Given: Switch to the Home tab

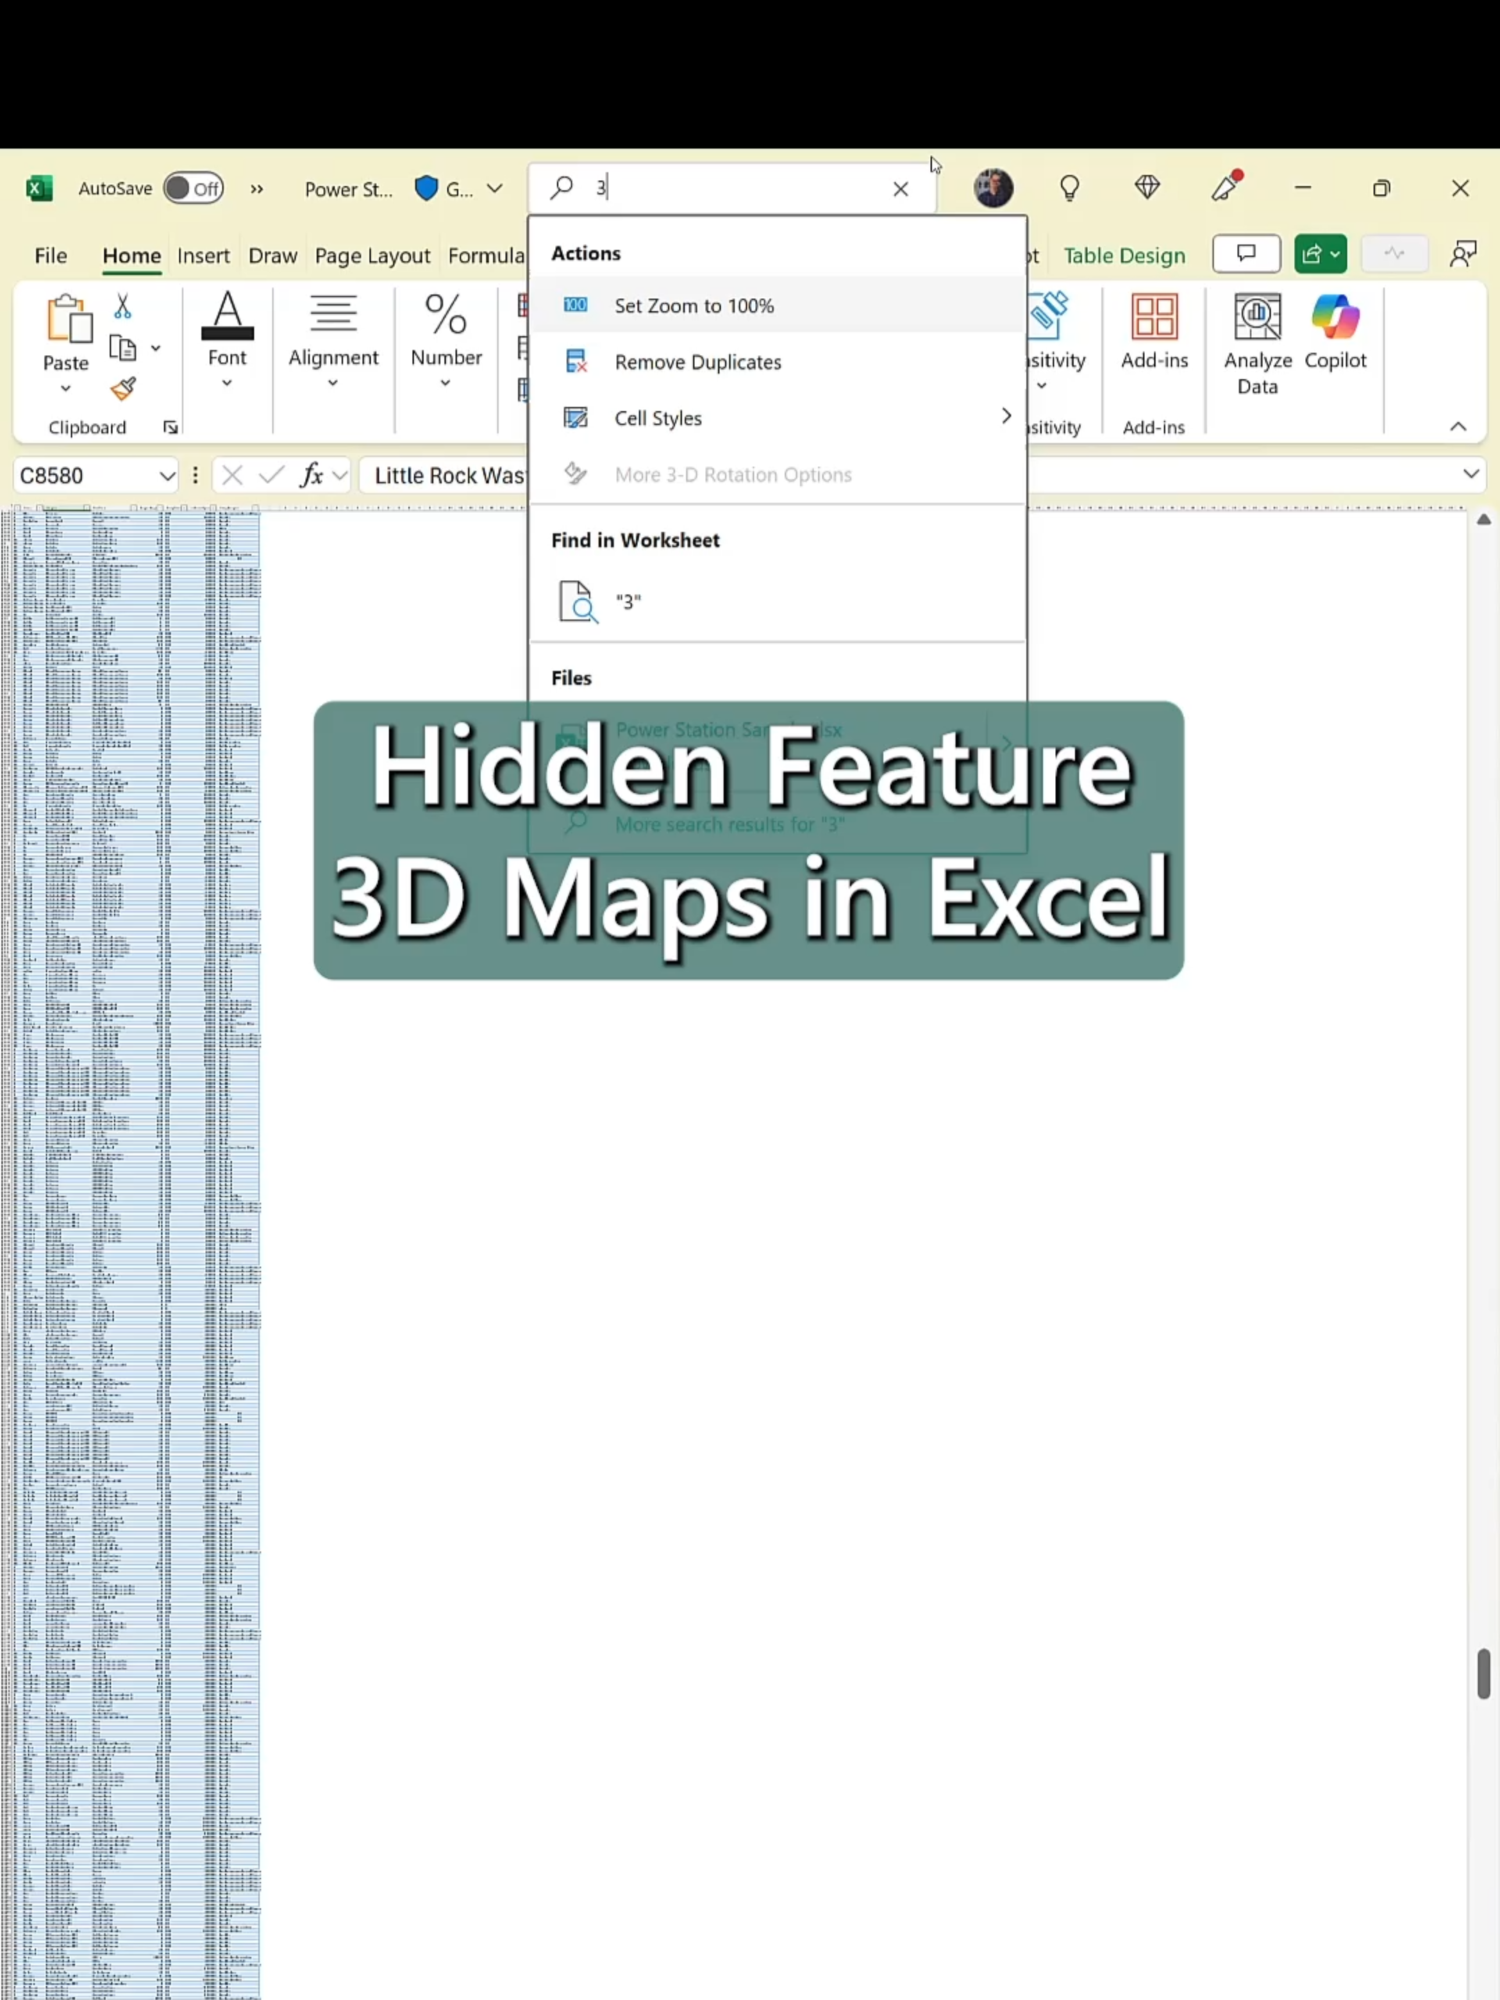Looking at the screenshot, I should click(131, 256).
